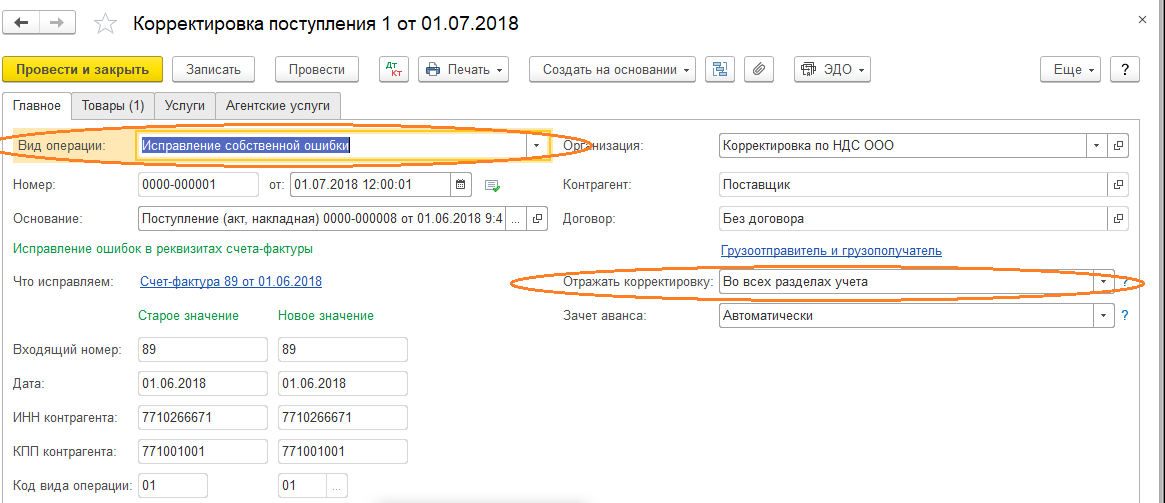1165x503 pixels.
Task: Switch to the Агентские услуги tab
Action: [x=278, y=106]
